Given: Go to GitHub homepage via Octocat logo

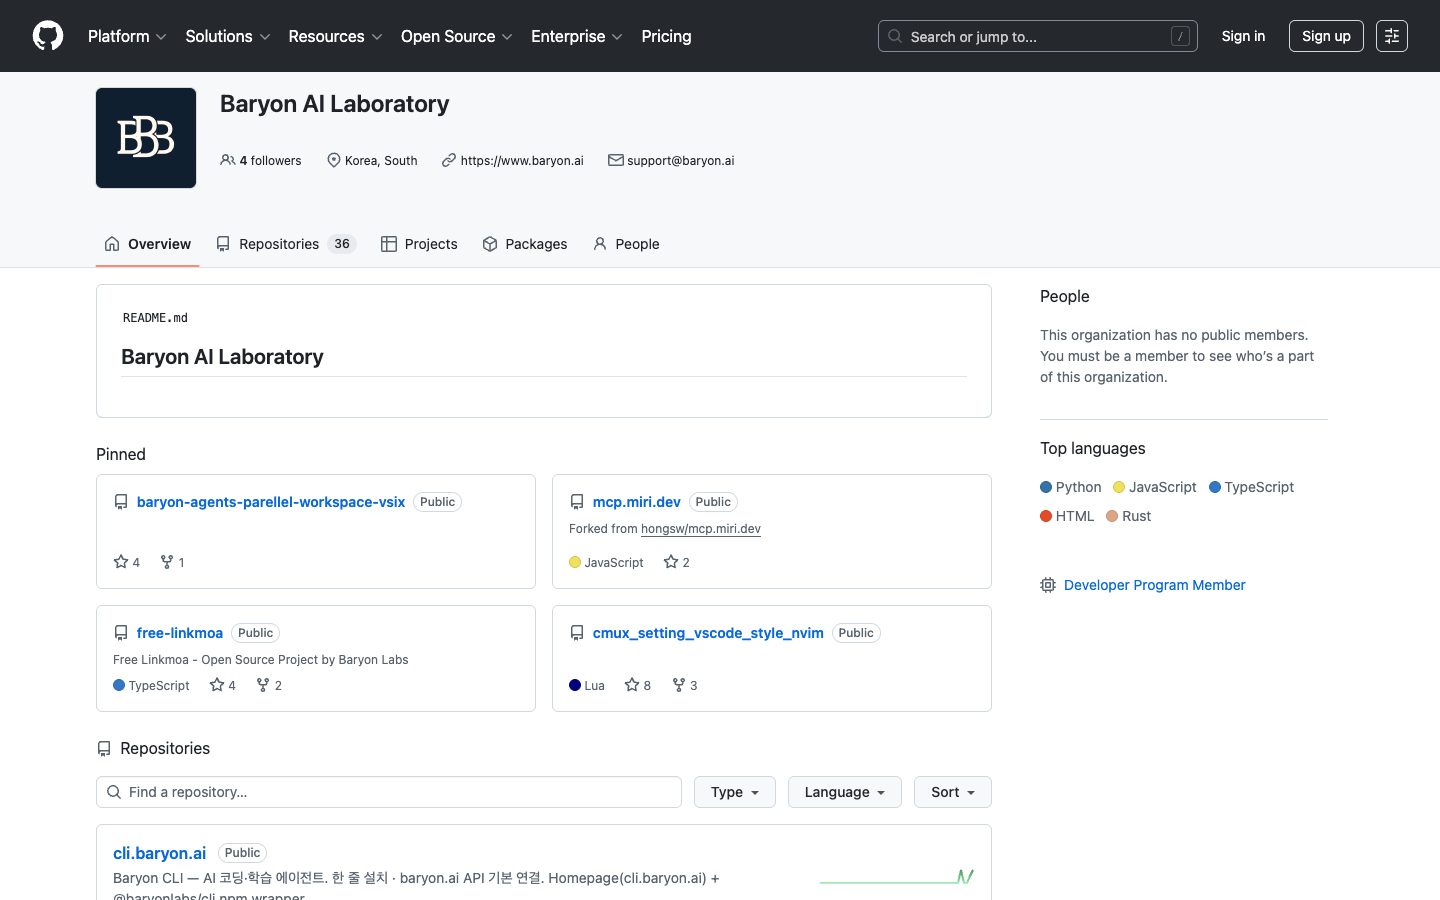Looking at the screenshot, I should click(x=48, y=36).
